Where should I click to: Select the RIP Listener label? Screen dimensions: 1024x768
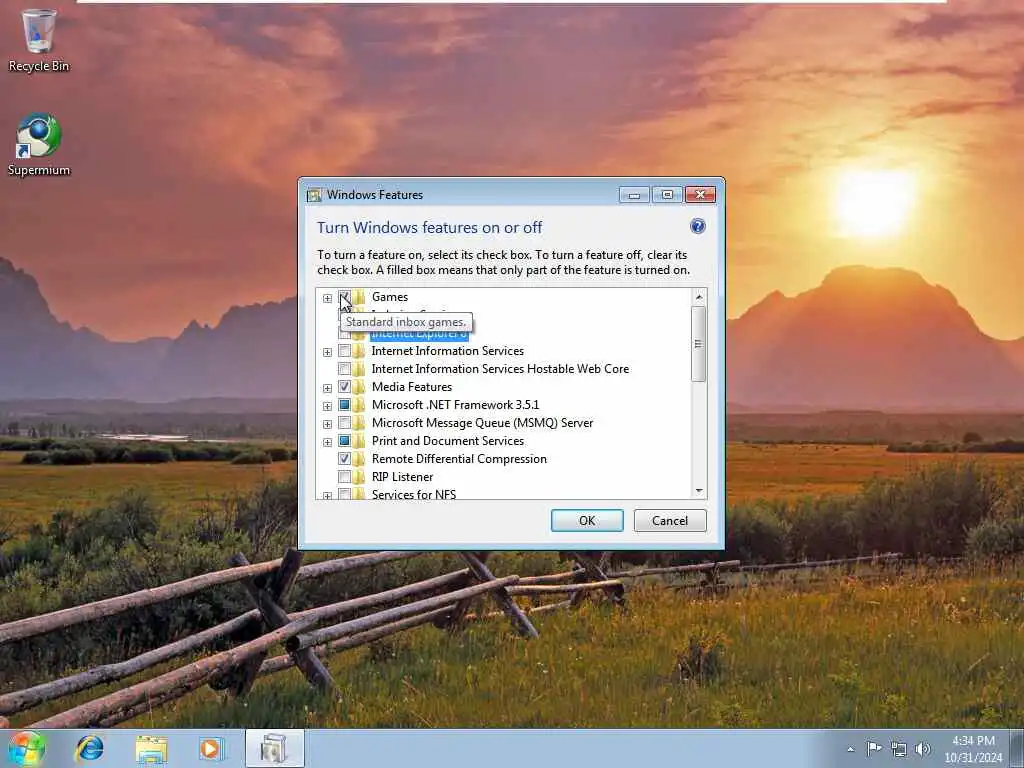(x=402, y=477)
